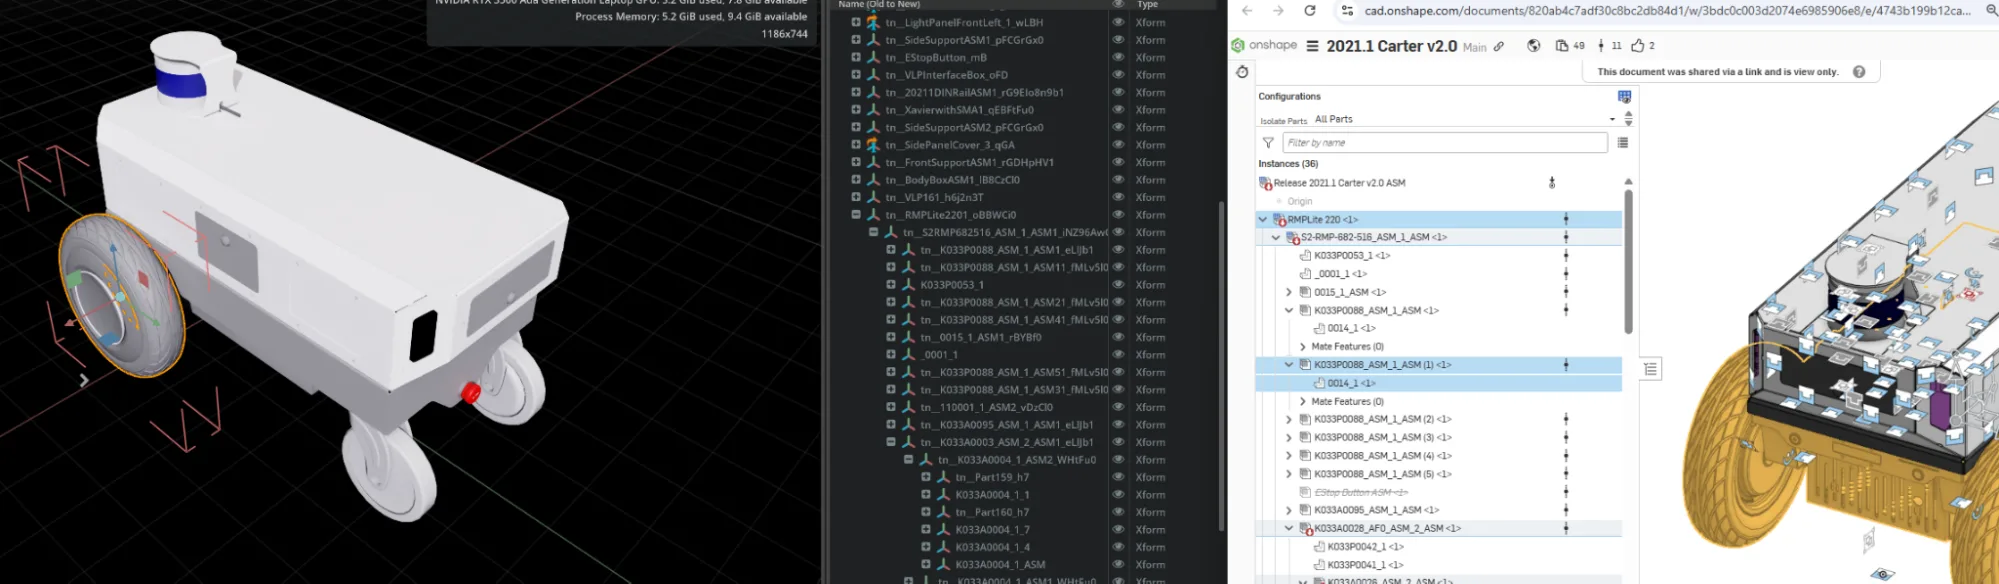
Task: Click the thumbs-up like icon
Action: (1638, 46)
